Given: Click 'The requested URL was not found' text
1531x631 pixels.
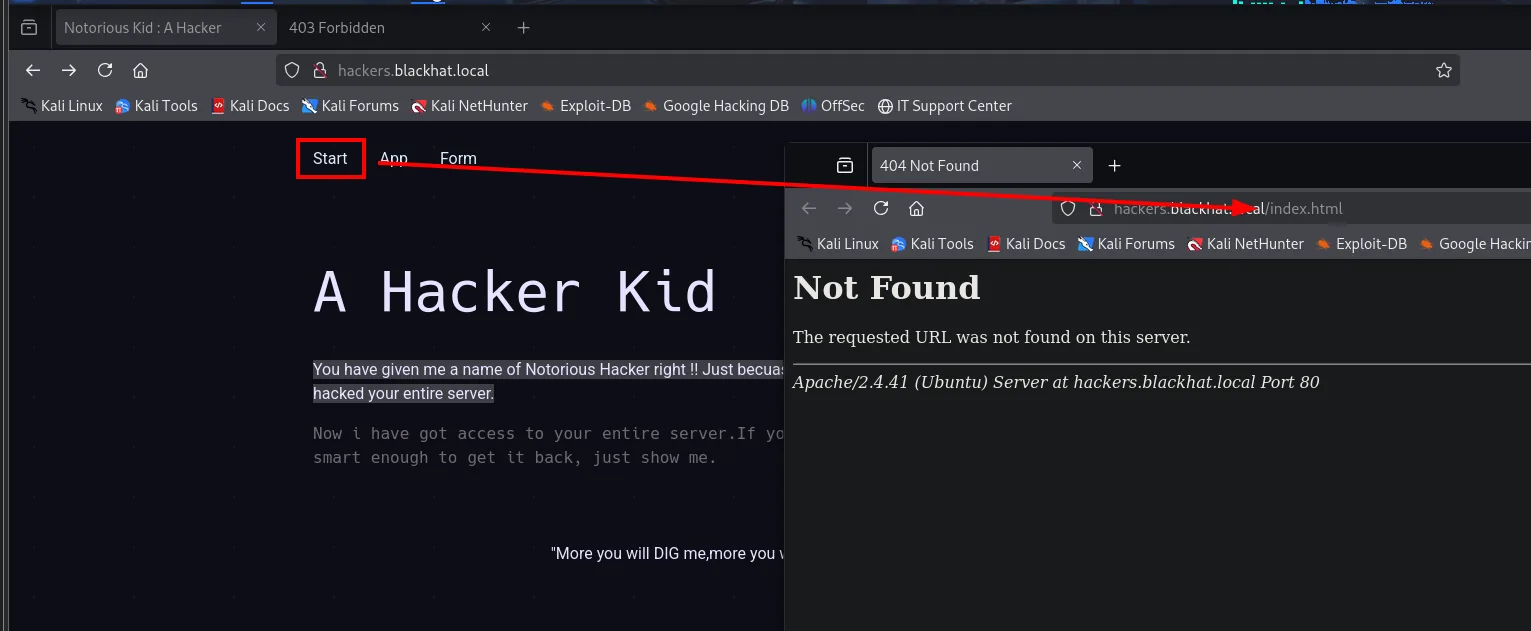Looking at the screenshot, I should click(991, 338).
